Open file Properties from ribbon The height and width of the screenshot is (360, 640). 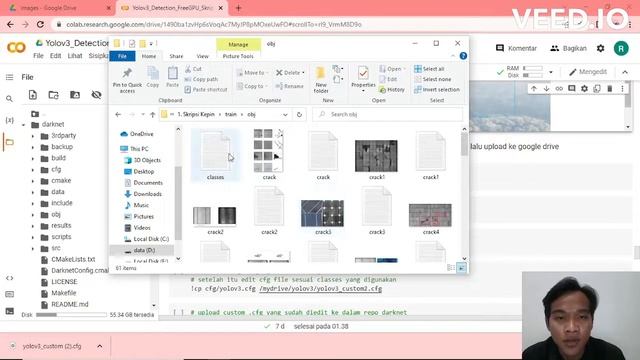pos(363,78)
